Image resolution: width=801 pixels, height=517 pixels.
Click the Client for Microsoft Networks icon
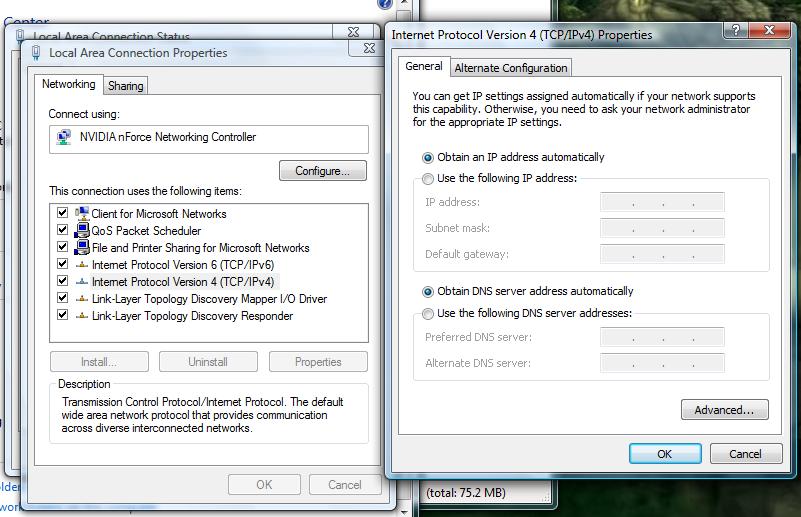[x=82, y=213]
